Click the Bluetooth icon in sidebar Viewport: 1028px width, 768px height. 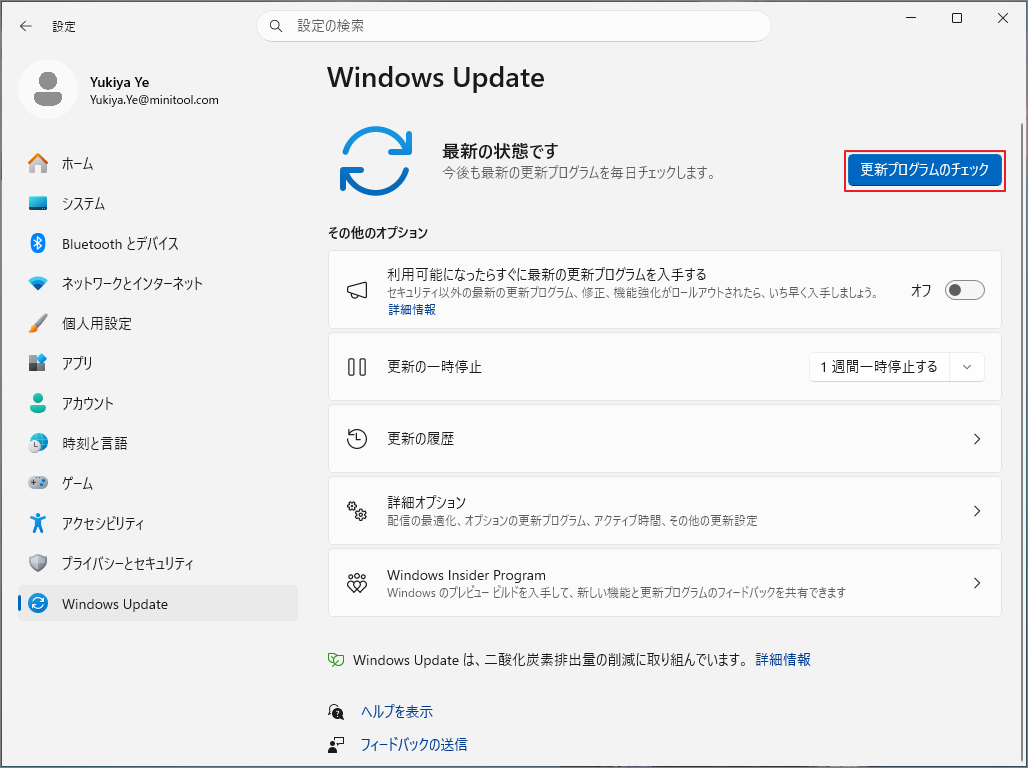[x=38, y=243]
